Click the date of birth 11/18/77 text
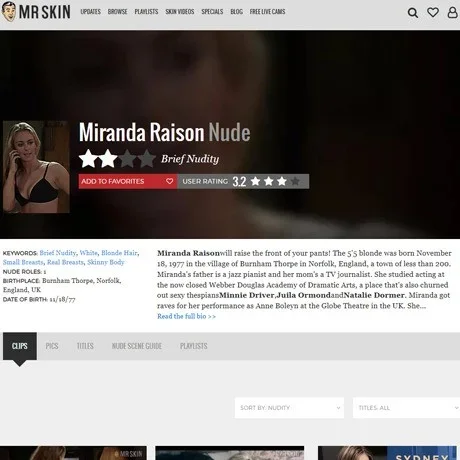Image resolution: width=460 pixels, height=460 pixels. point(62,299)
